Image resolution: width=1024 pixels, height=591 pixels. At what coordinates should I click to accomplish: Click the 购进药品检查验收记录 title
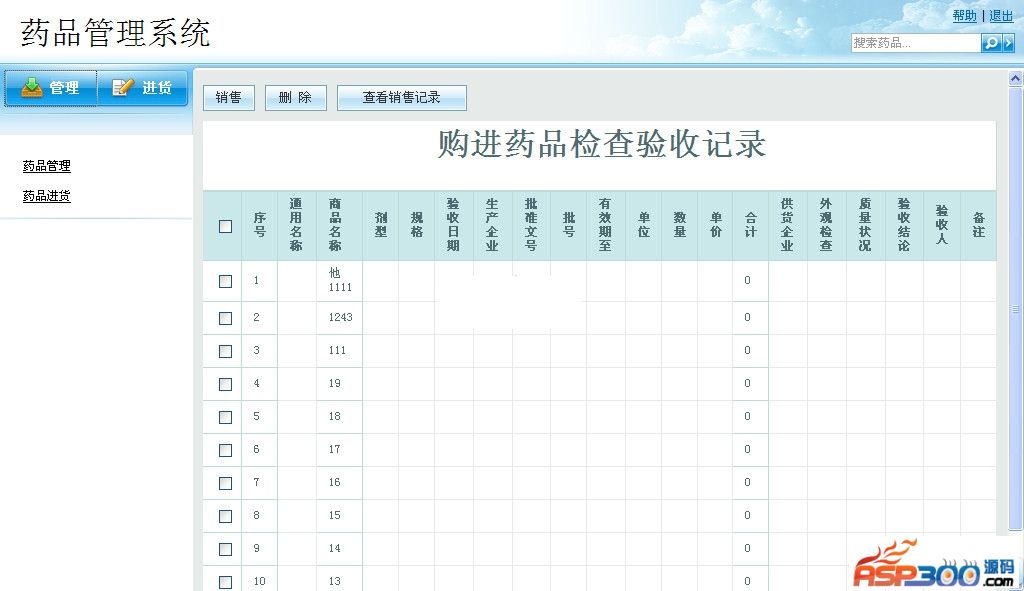pyautogui.click(x=601, y=144)
